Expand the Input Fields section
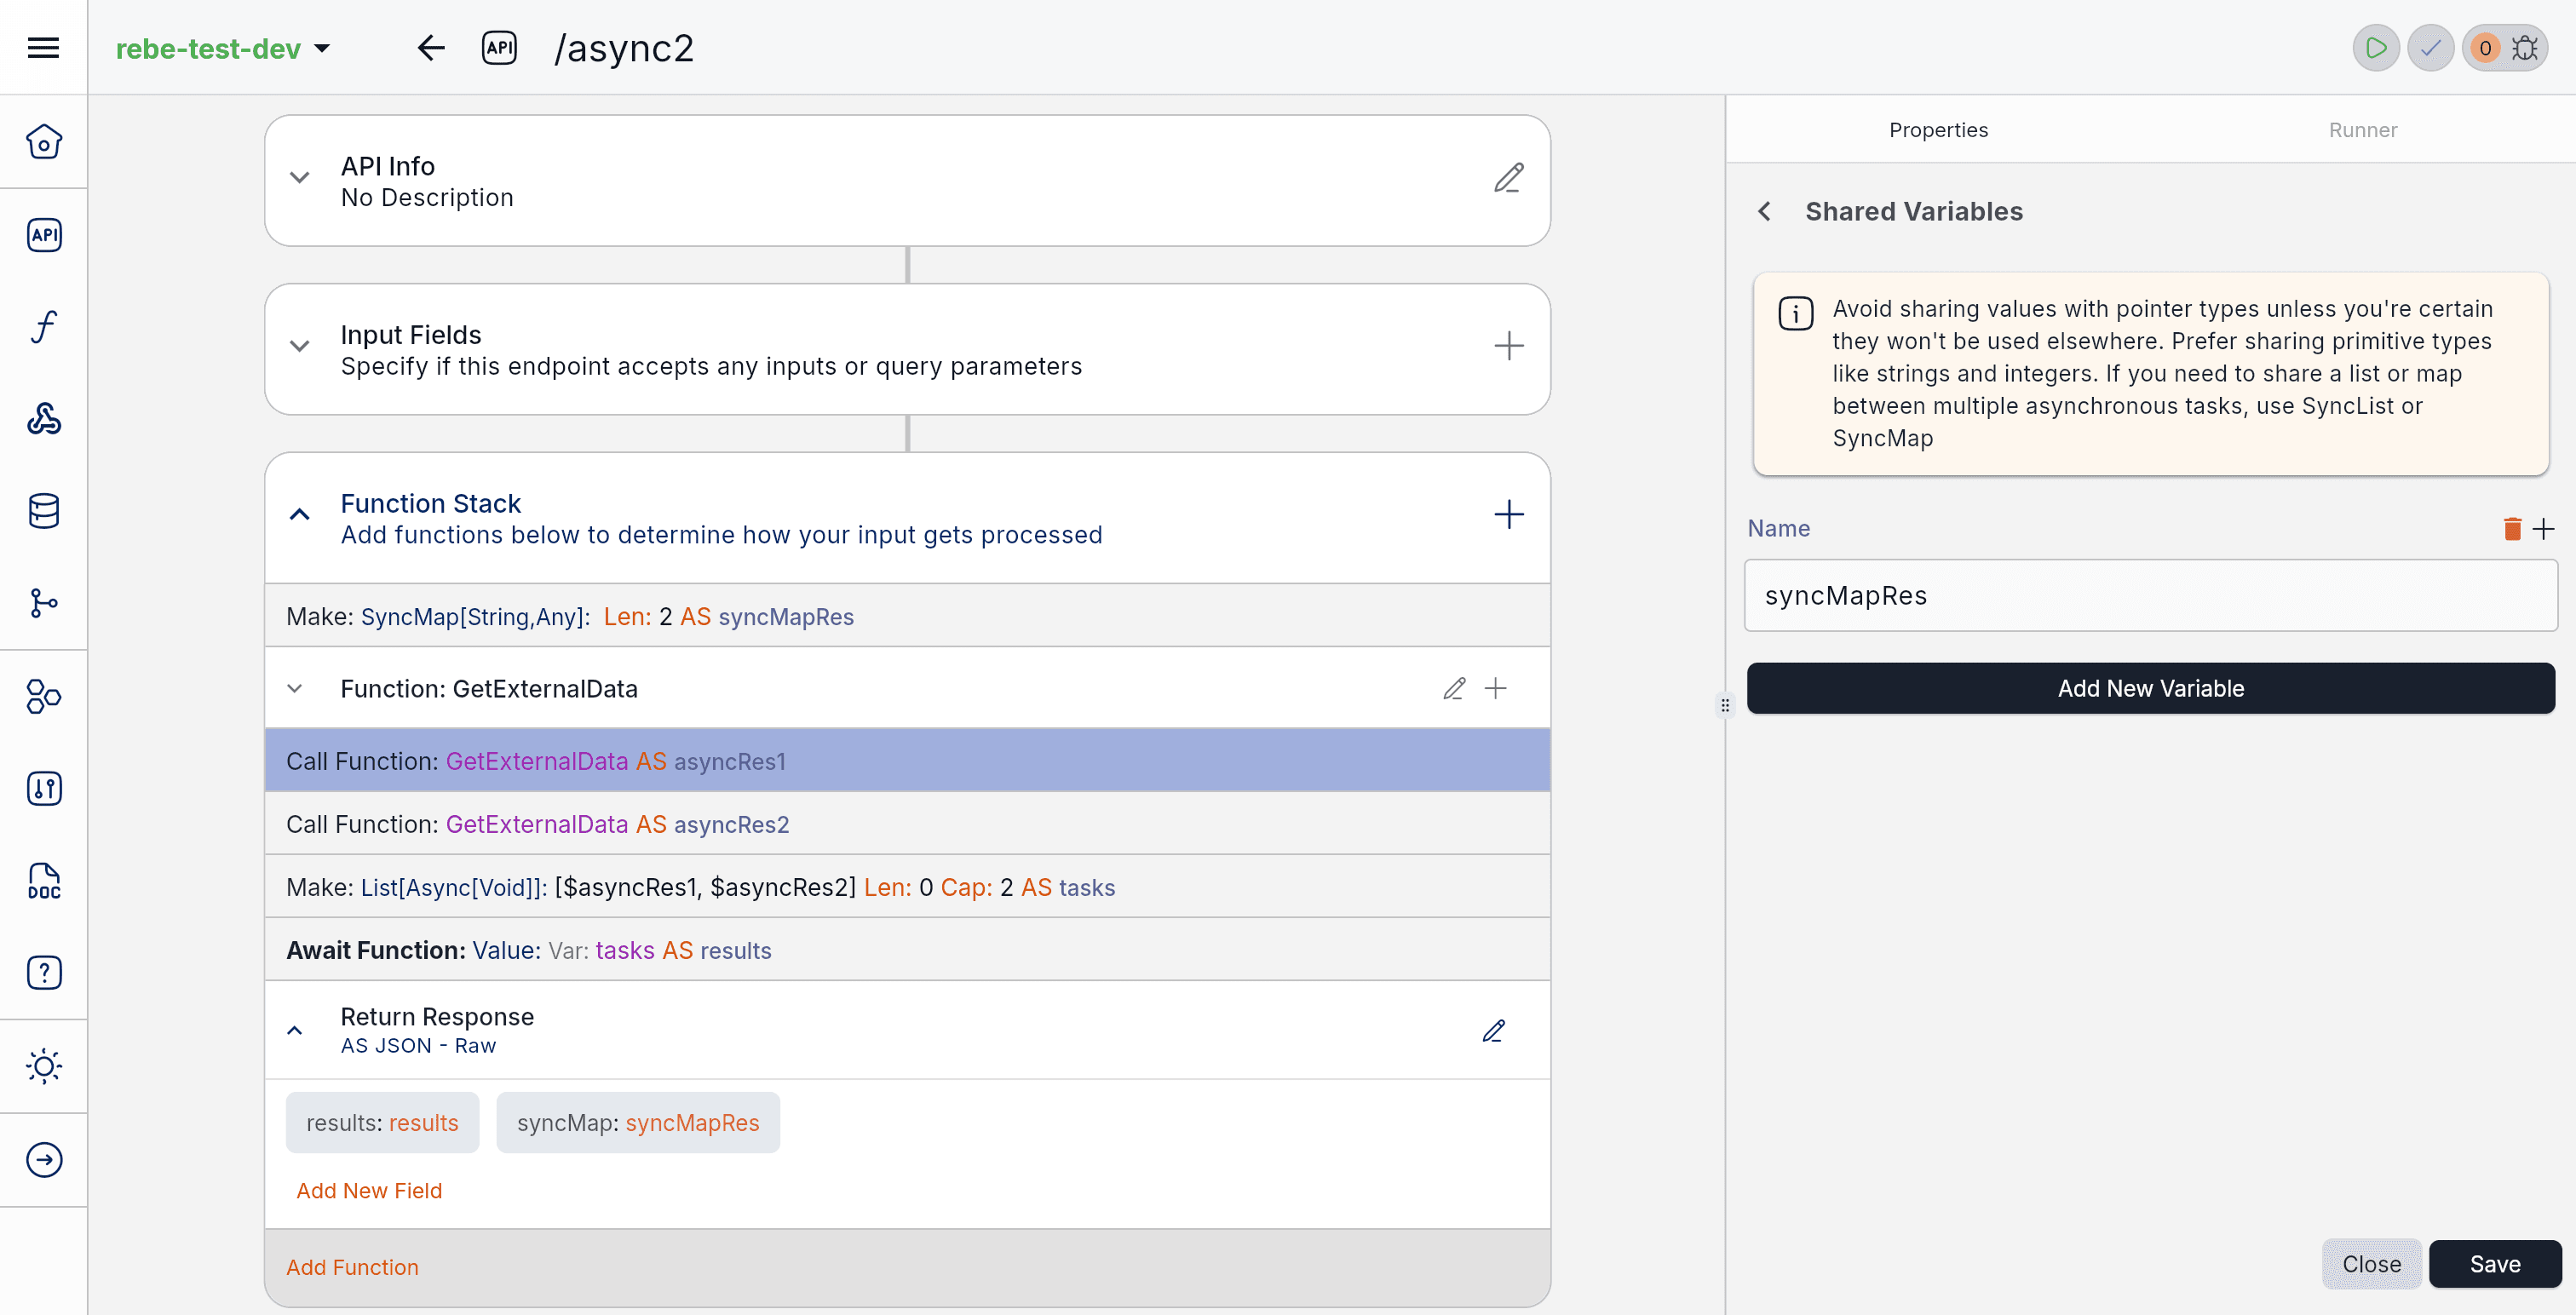This screenshot has width=2576, height=1315. click(x=299, y=346)
